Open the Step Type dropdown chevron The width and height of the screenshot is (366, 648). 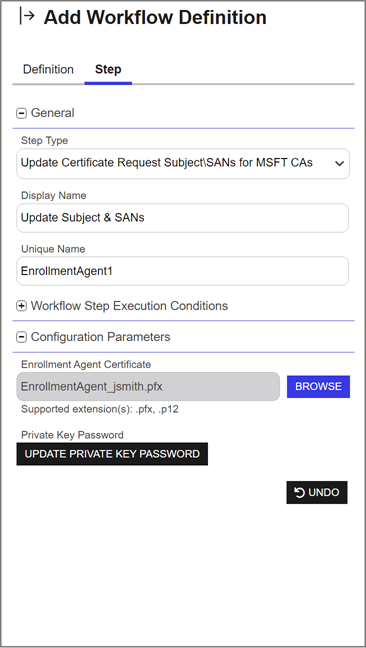(x=339, y=164)
